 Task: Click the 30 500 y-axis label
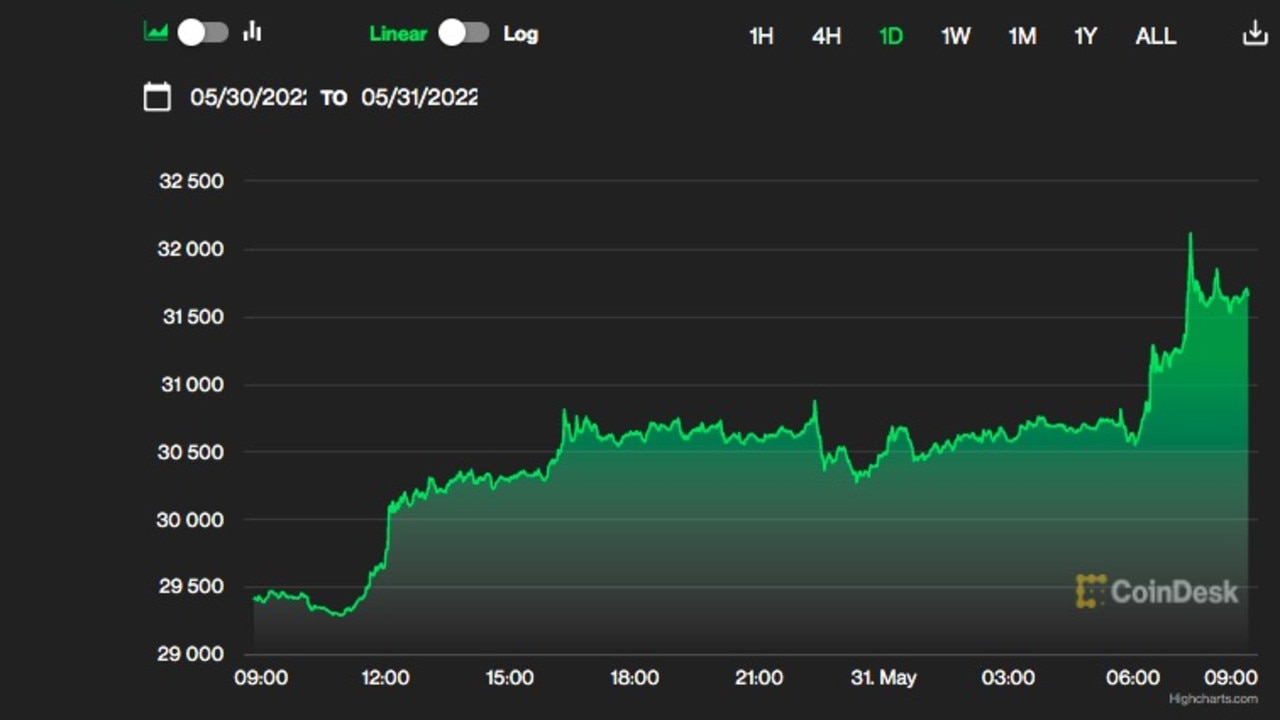(191, 452)
